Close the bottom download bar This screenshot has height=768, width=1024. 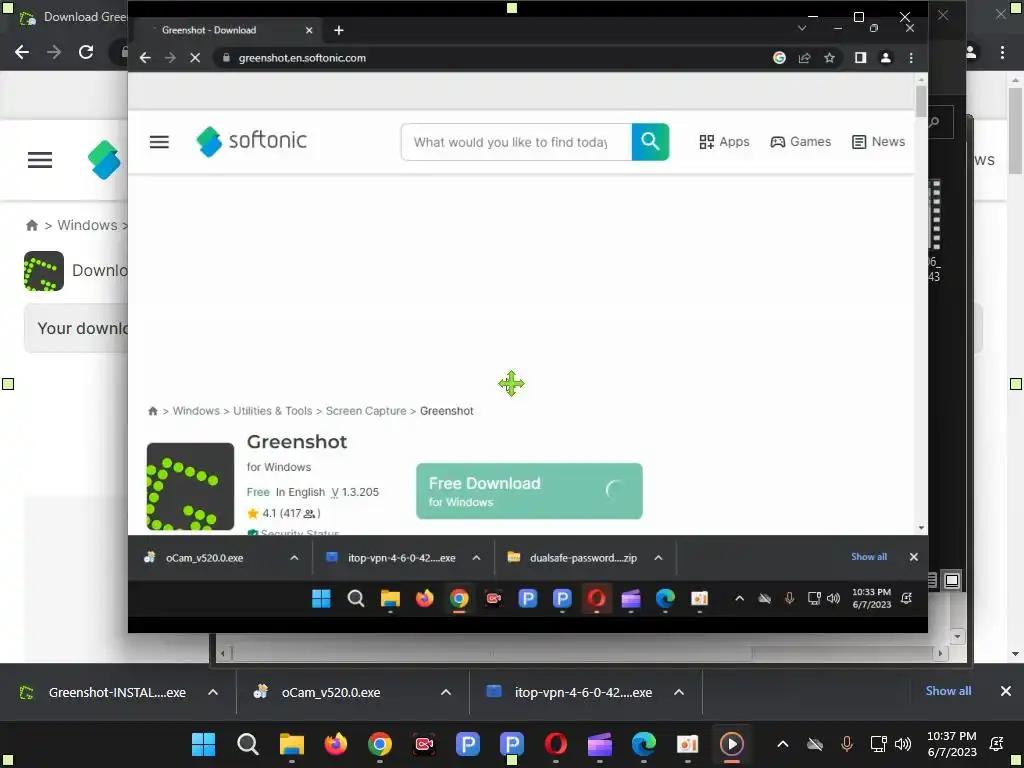click(1006, 691)
